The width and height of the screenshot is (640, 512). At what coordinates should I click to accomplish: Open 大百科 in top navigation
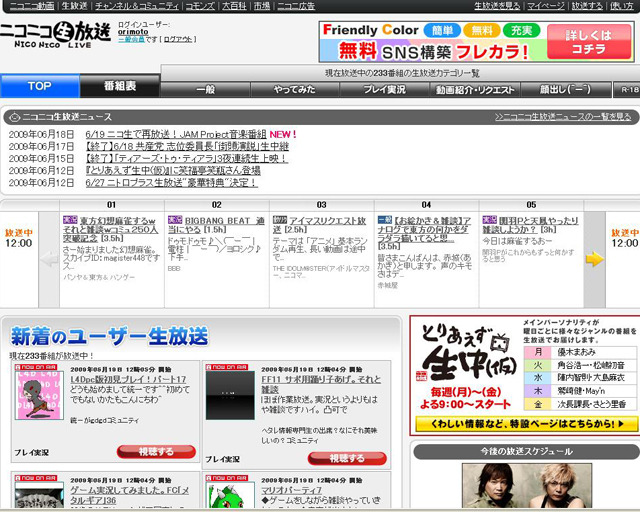(234, 6)
